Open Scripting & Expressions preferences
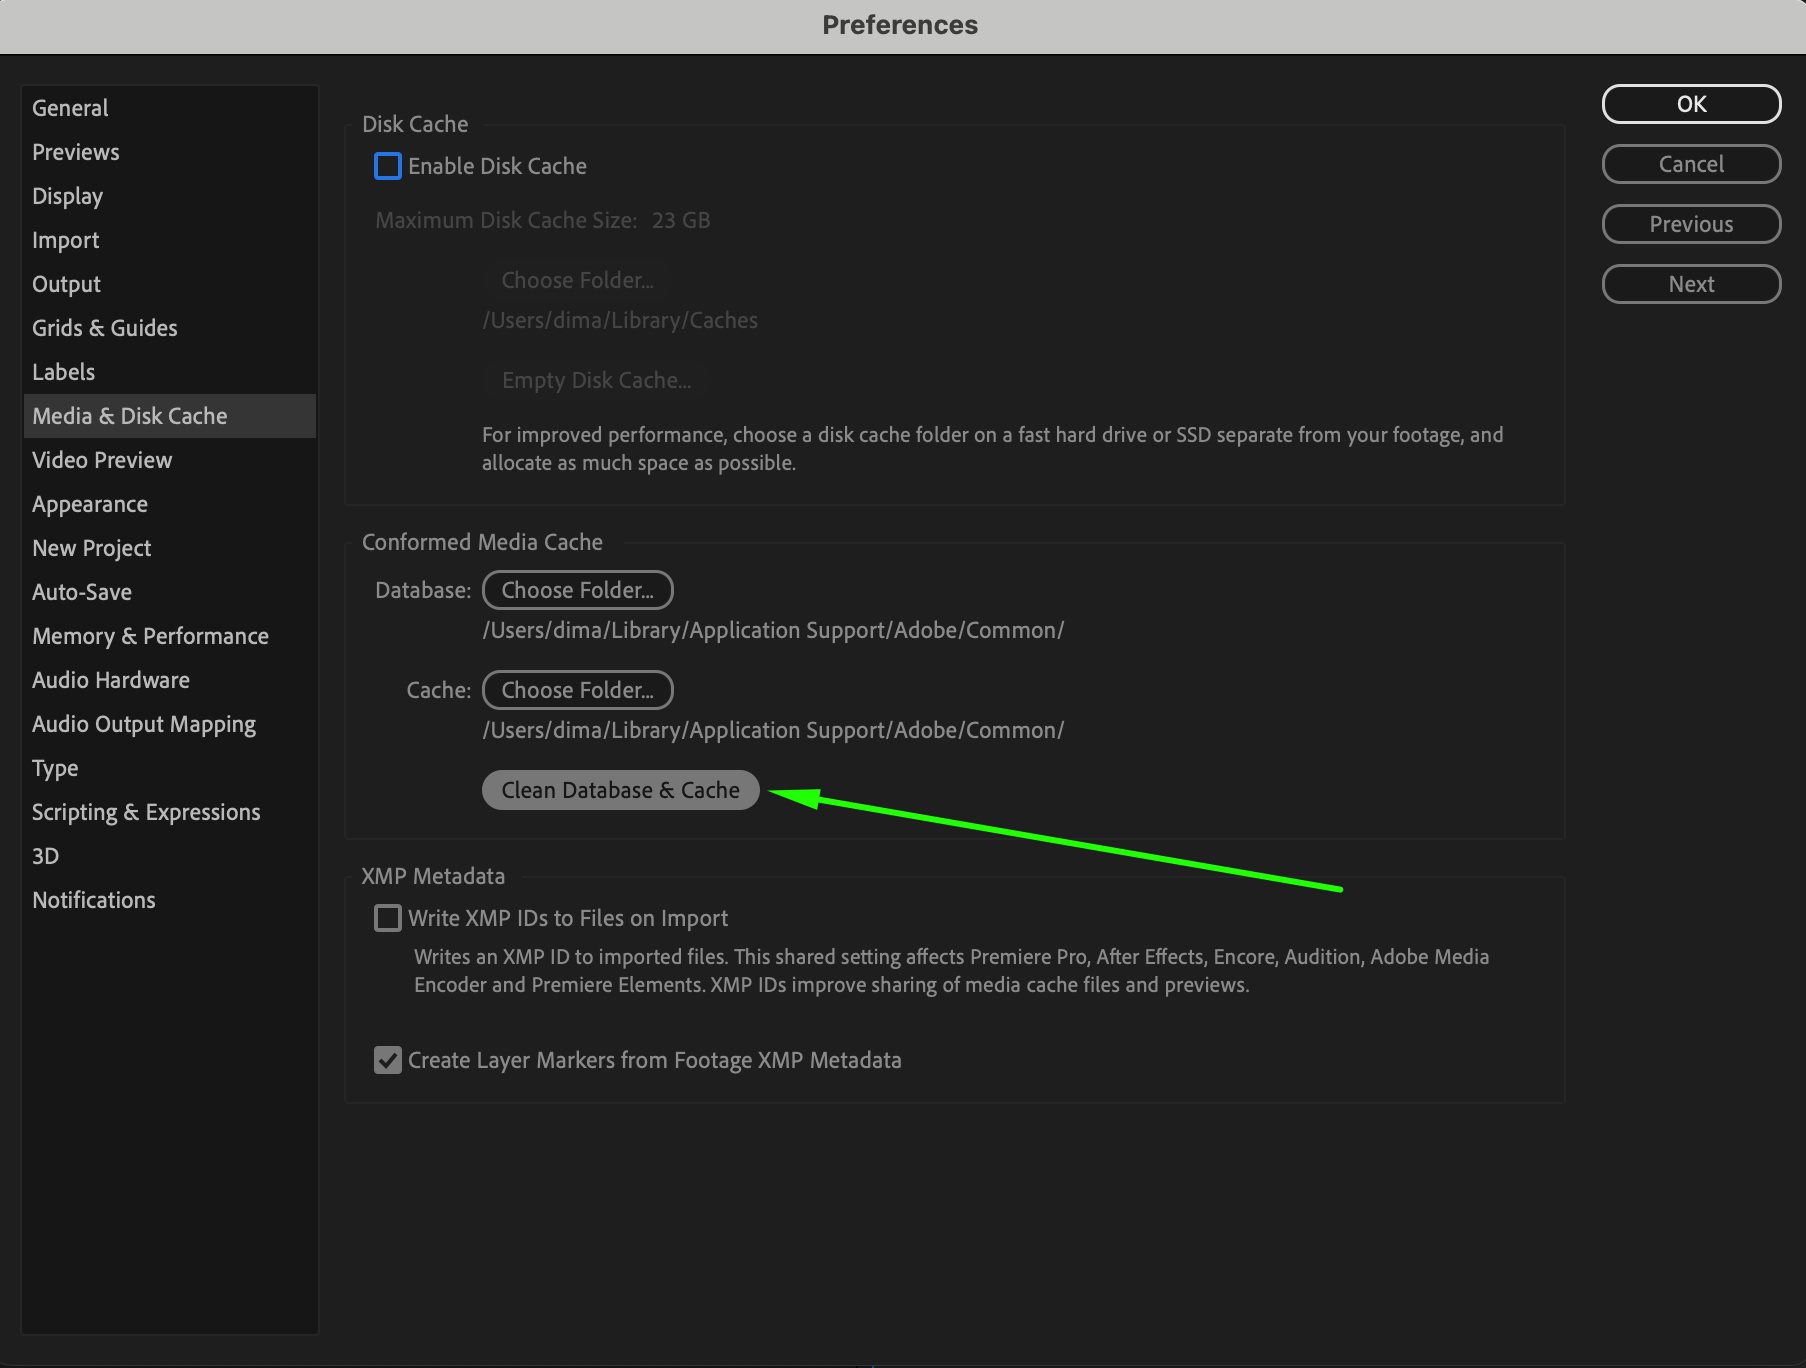This screenshot has height=1368, width=1806. pos(146,812)
